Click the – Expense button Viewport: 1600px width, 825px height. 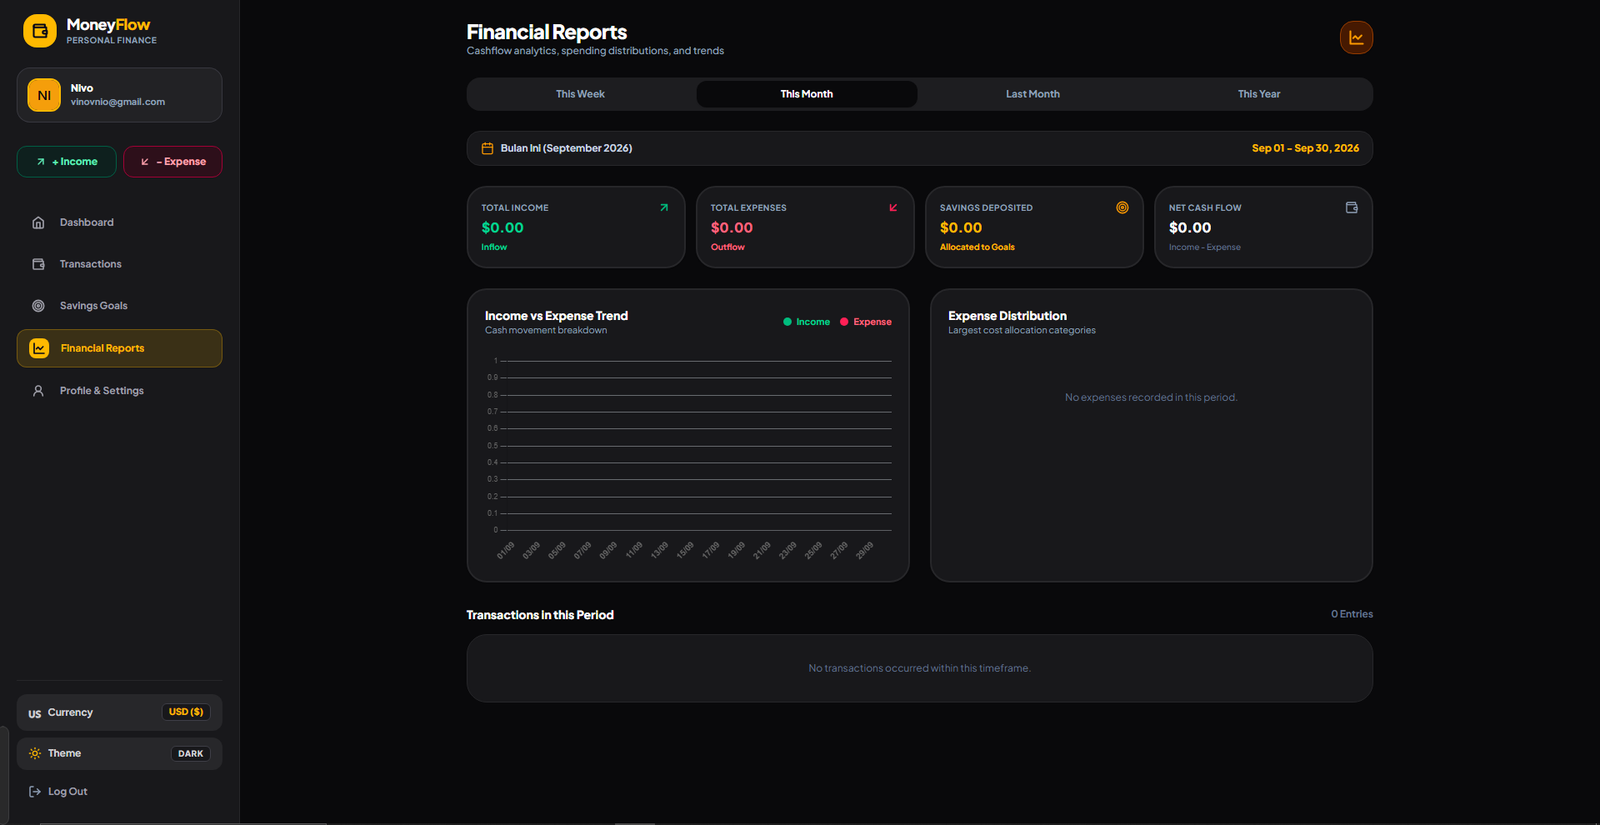pyautogui.click(x=173, y=162)
